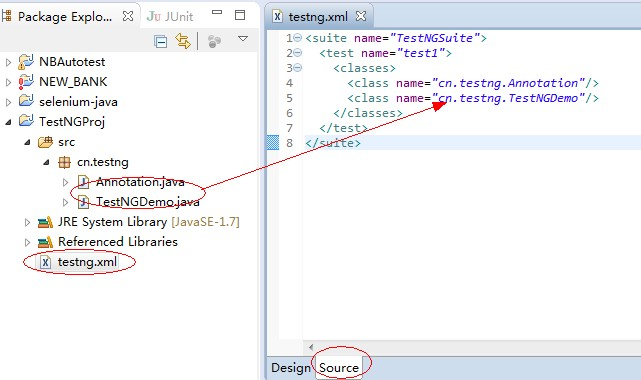Click the selenium-java project folder icon

click(x=26, y=101)
